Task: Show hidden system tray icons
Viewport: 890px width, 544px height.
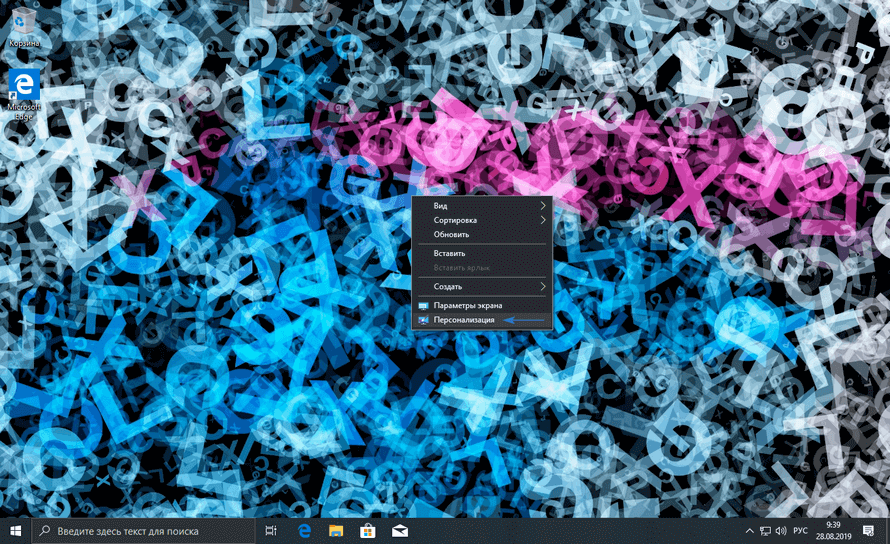Action: coord(749,531)
